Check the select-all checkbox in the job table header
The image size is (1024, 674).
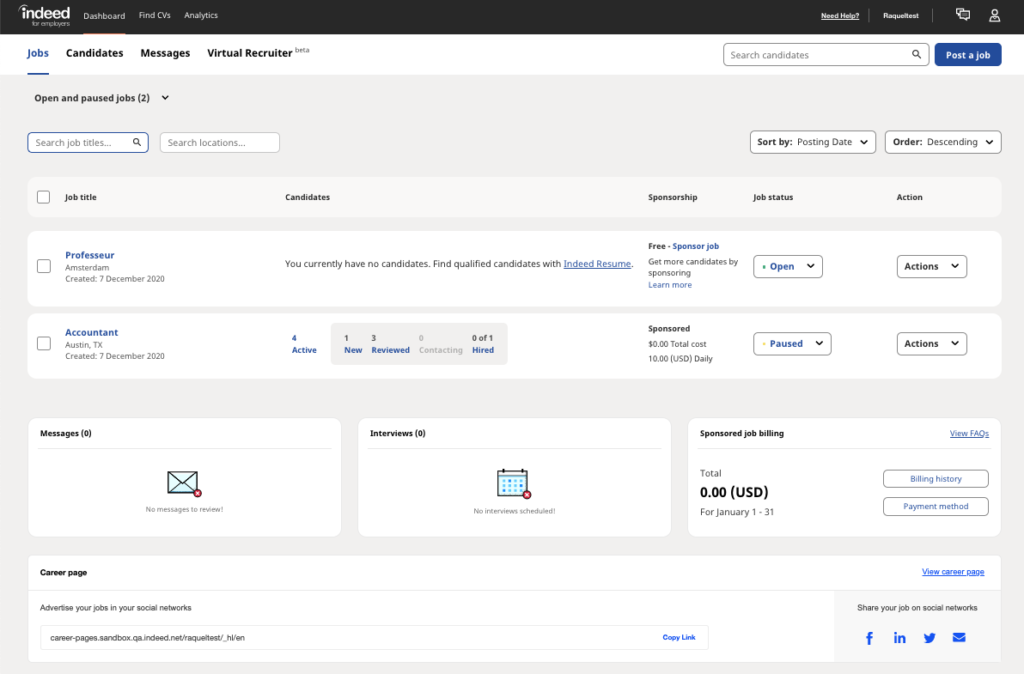(43, 197)
